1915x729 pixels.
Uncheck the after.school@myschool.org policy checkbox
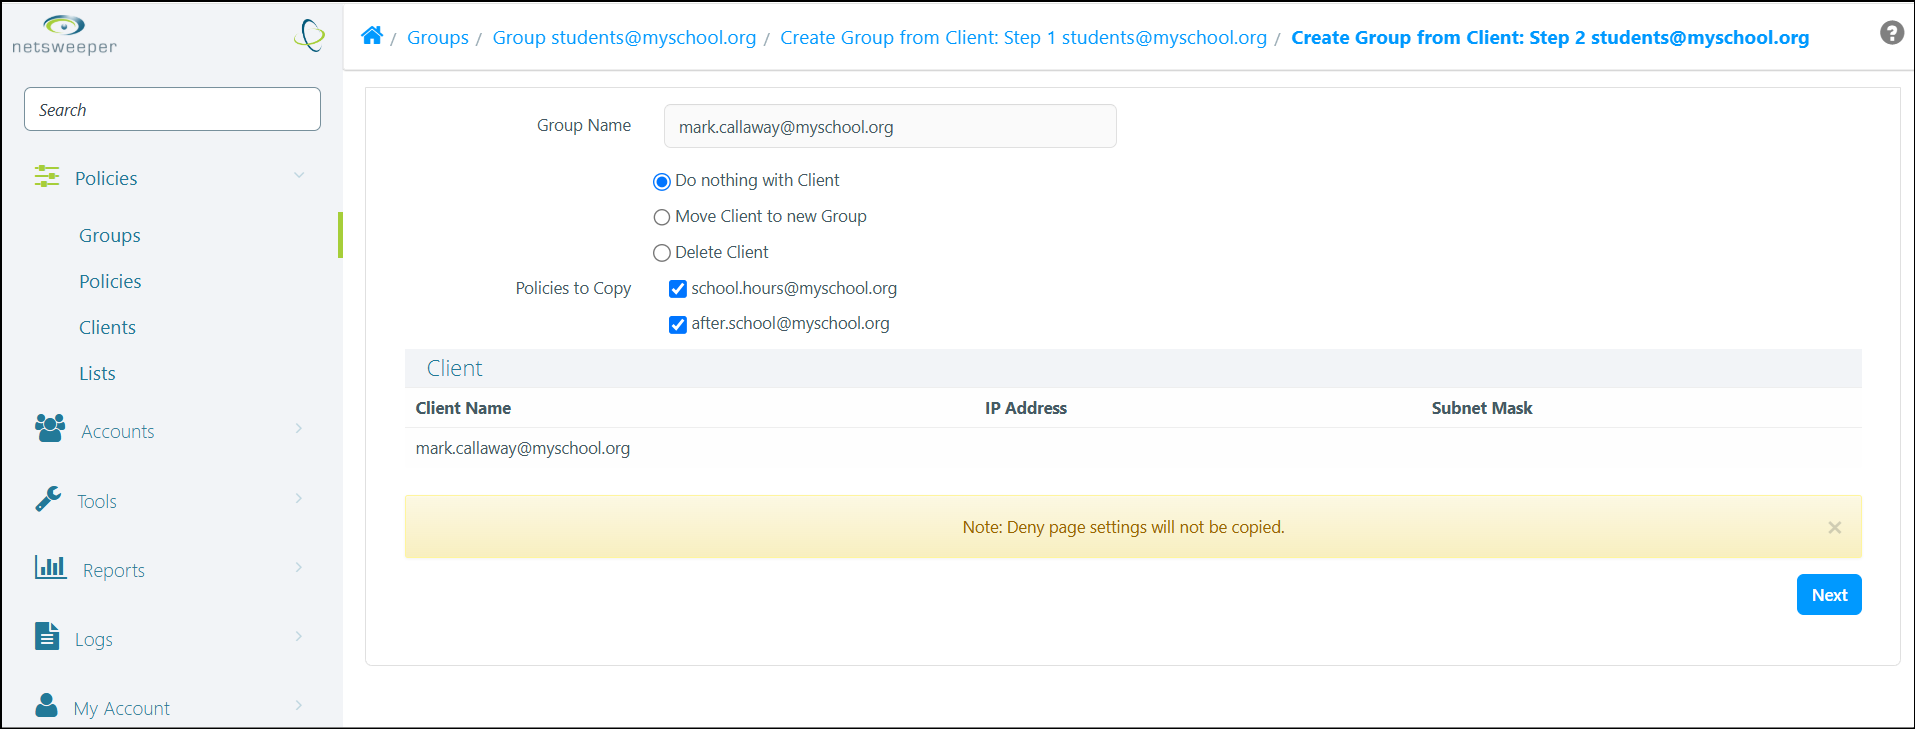(x=678, y=324)
